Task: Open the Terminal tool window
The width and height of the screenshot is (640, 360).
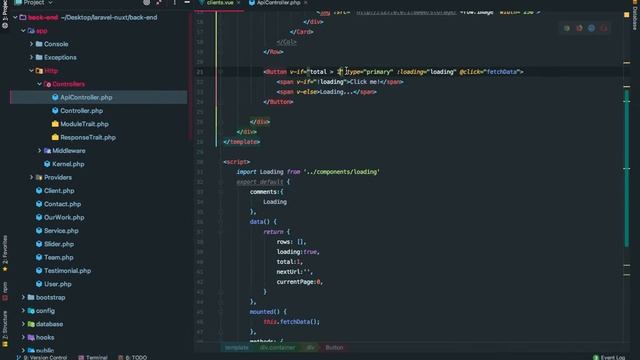Action: point(93,357)
